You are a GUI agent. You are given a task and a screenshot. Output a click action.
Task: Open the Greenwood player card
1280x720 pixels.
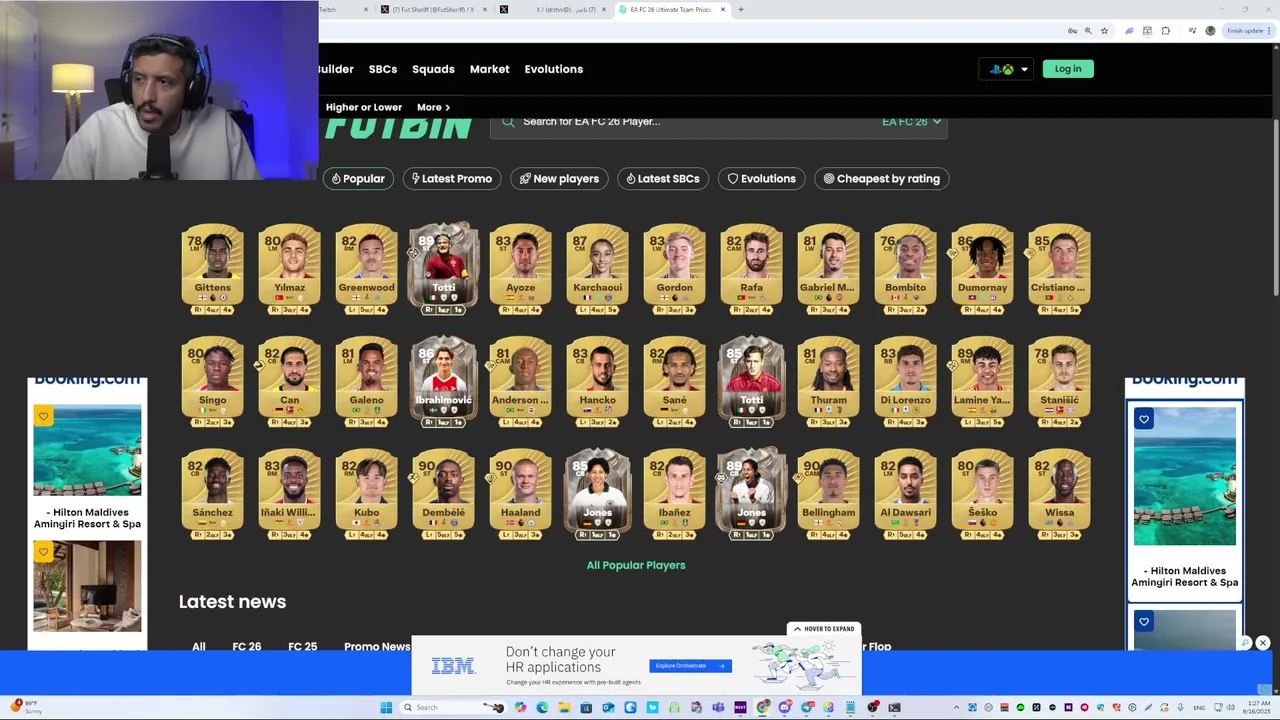point(366,270)
